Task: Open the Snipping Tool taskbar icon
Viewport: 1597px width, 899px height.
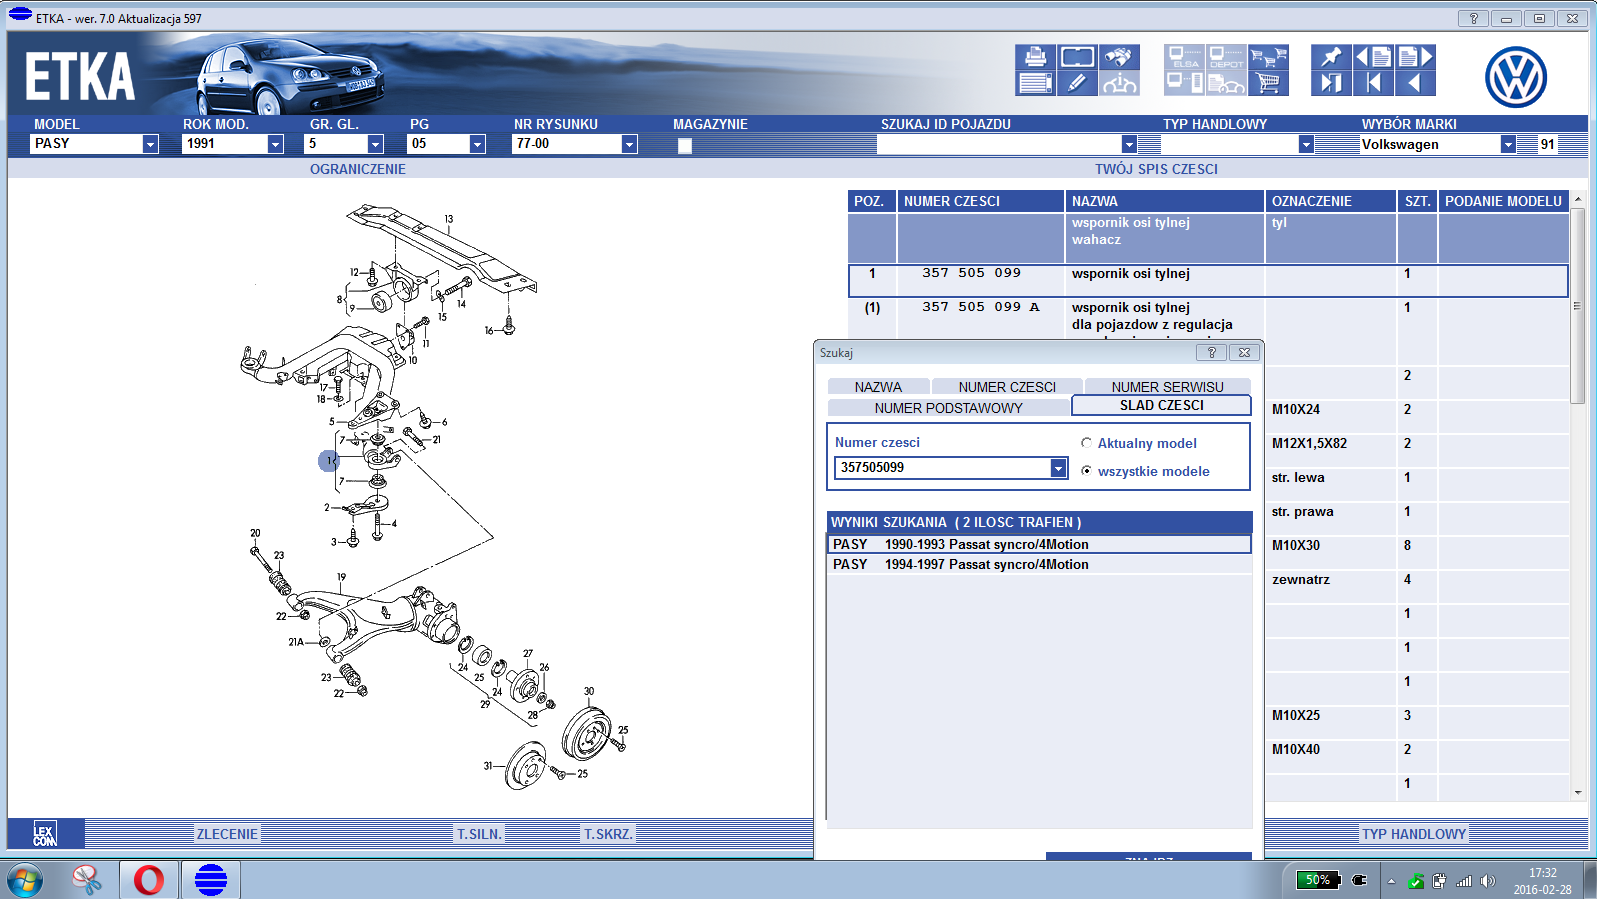Action: pos(87,880)
